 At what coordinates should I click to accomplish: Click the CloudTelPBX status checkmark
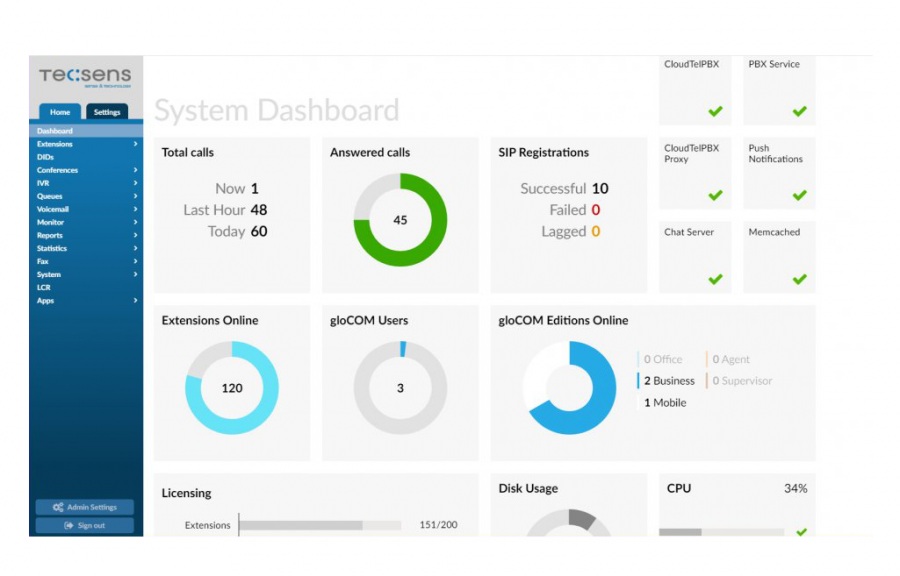[715, 111]
